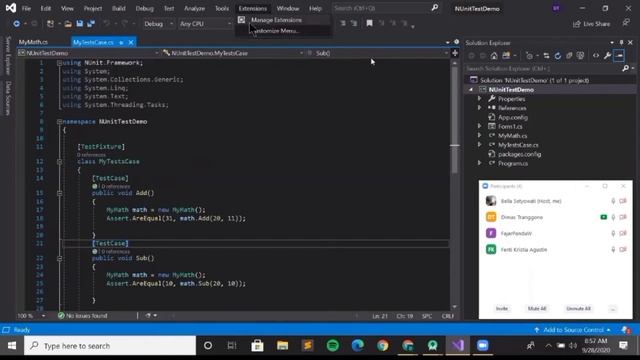Click the Home icon in Solution Explorer
The width and height of the screenshot is (640, 360).
494,56
